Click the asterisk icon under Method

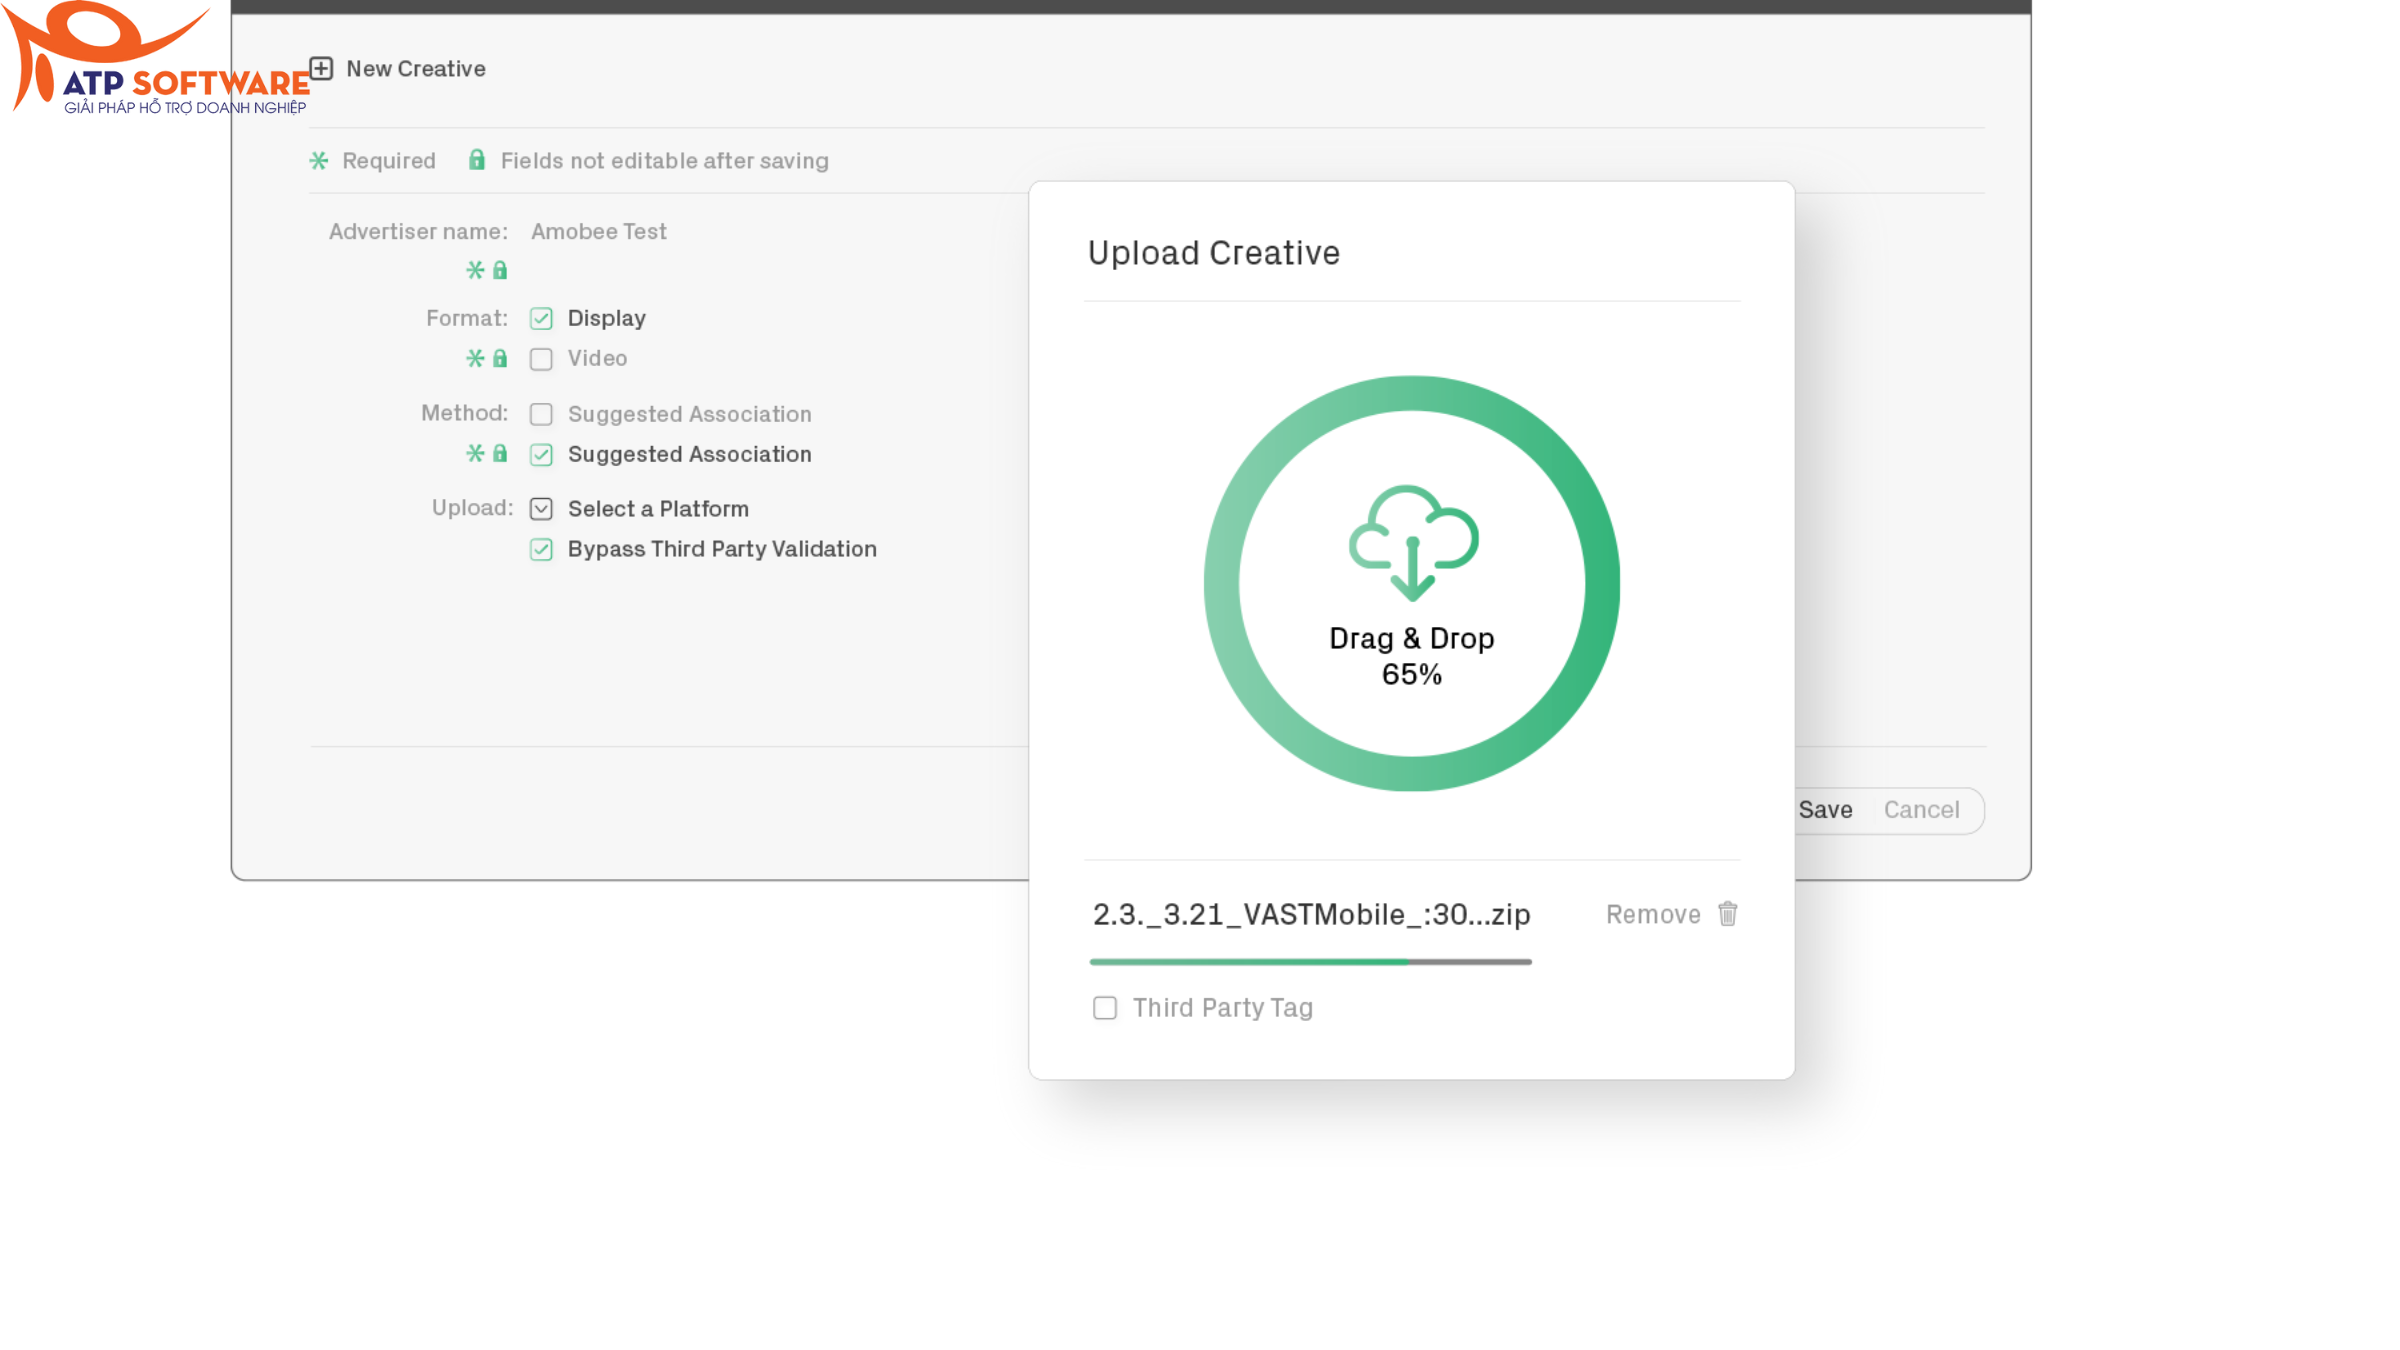click(475, 453)
